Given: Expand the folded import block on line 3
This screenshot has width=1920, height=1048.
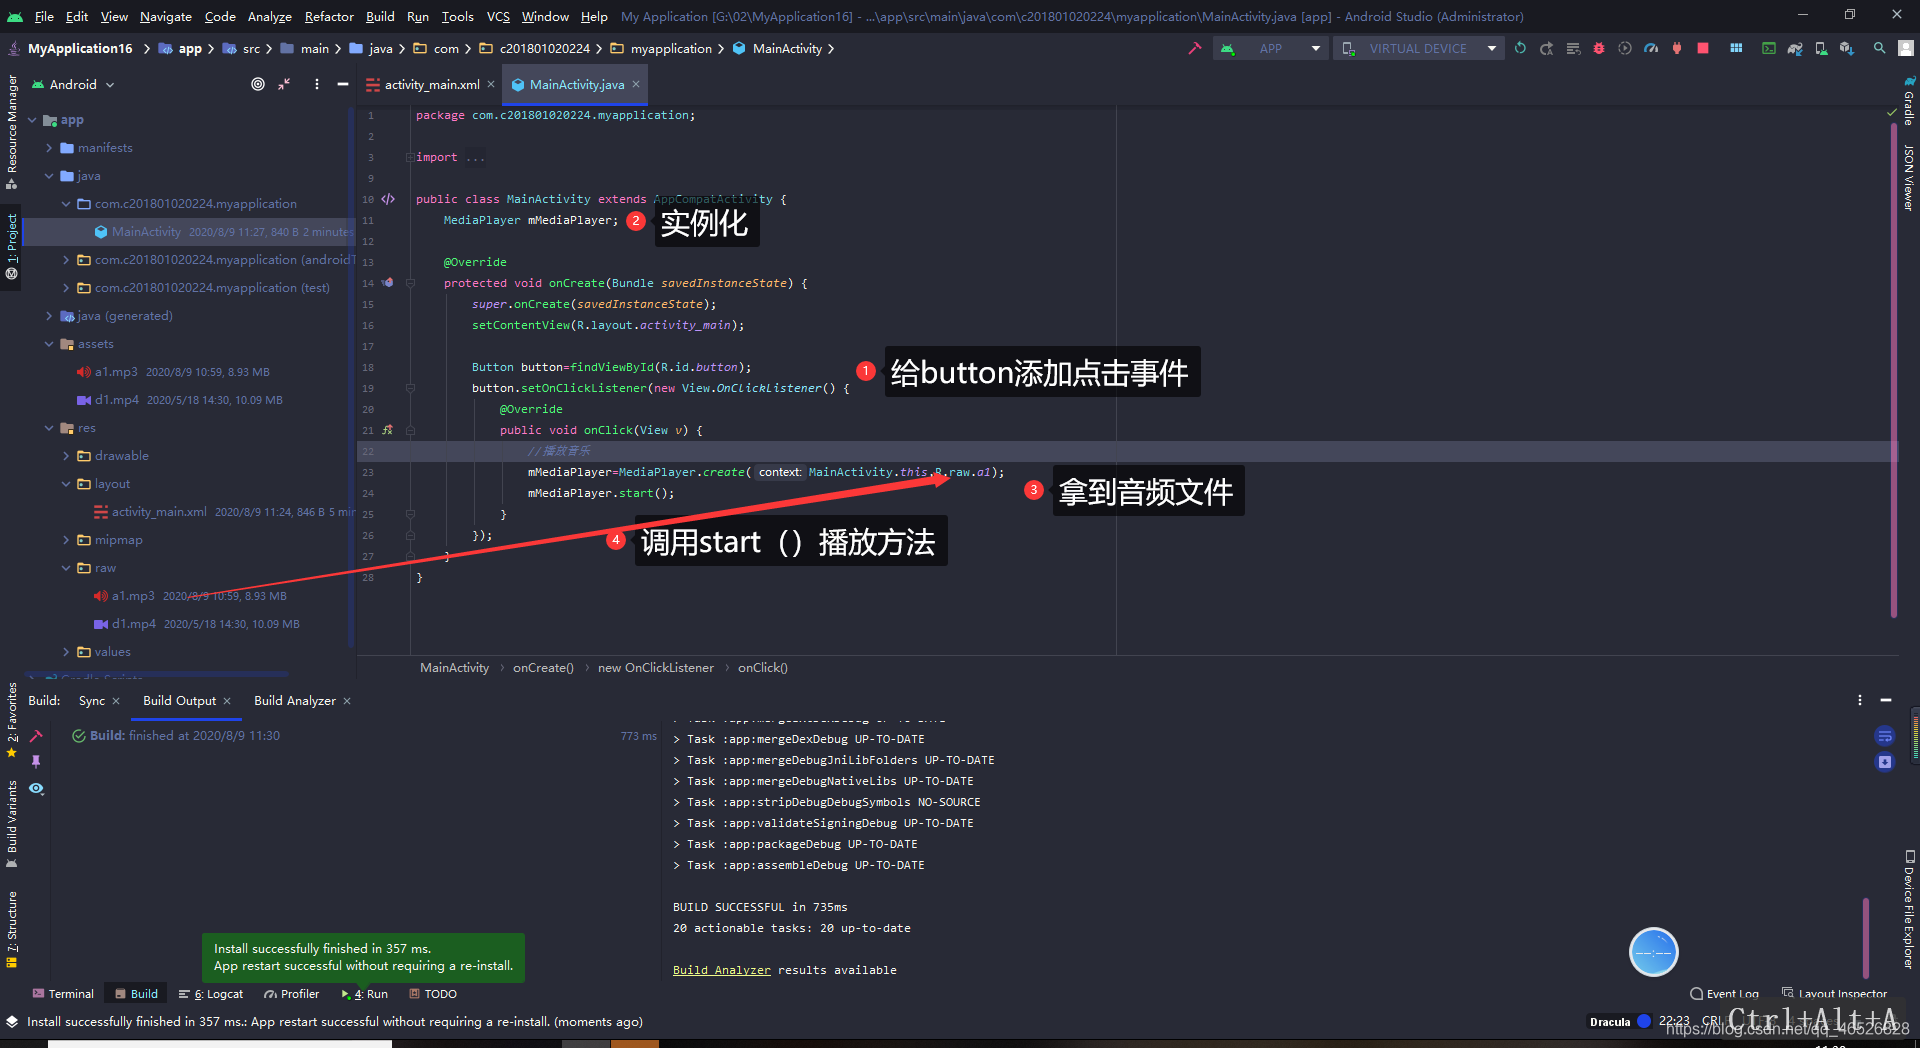Looking at the screenshot, I should [409, 157].
